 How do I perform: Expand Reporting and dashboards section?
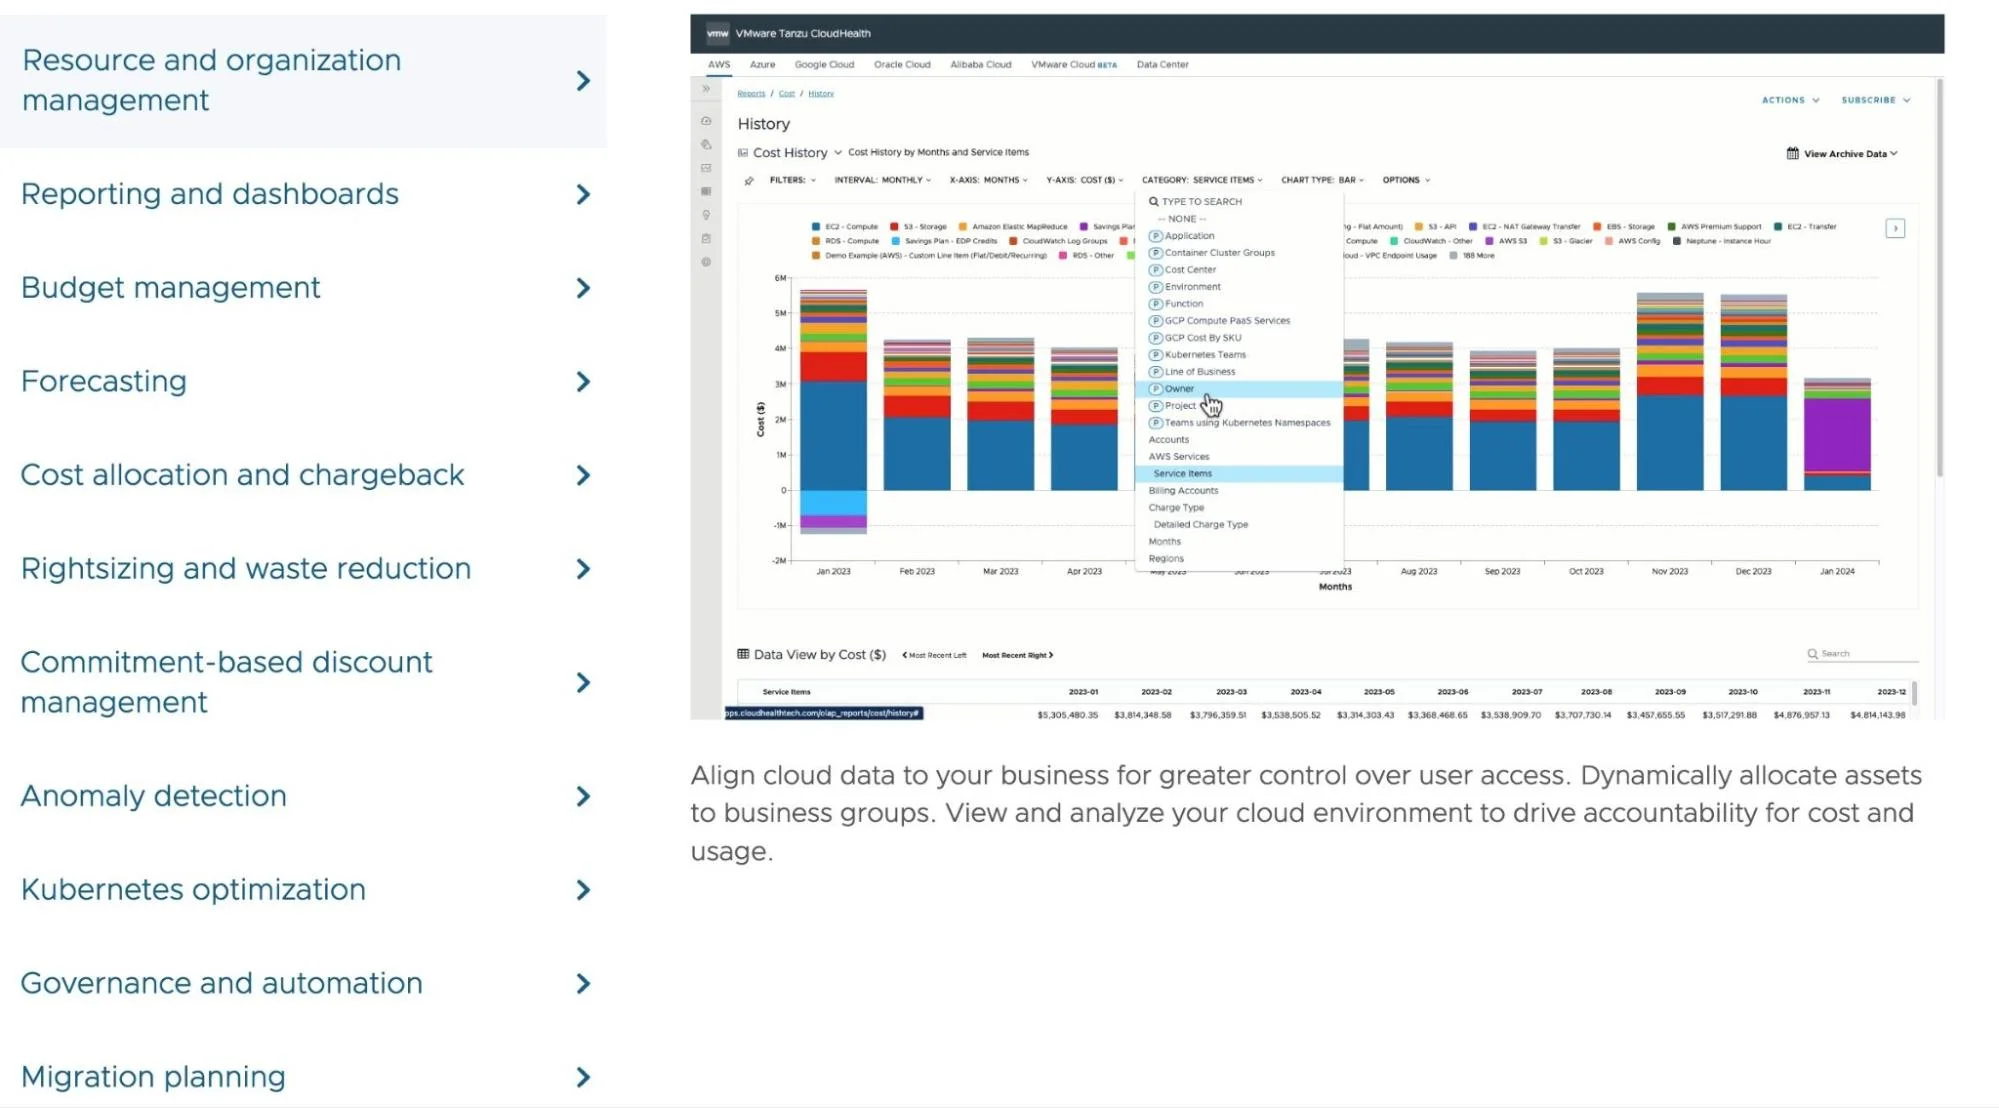point(303,194)
